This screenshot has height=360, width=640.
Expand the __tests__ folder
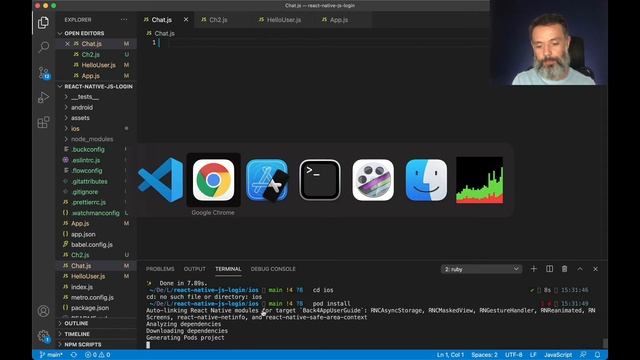coord(84,97)
